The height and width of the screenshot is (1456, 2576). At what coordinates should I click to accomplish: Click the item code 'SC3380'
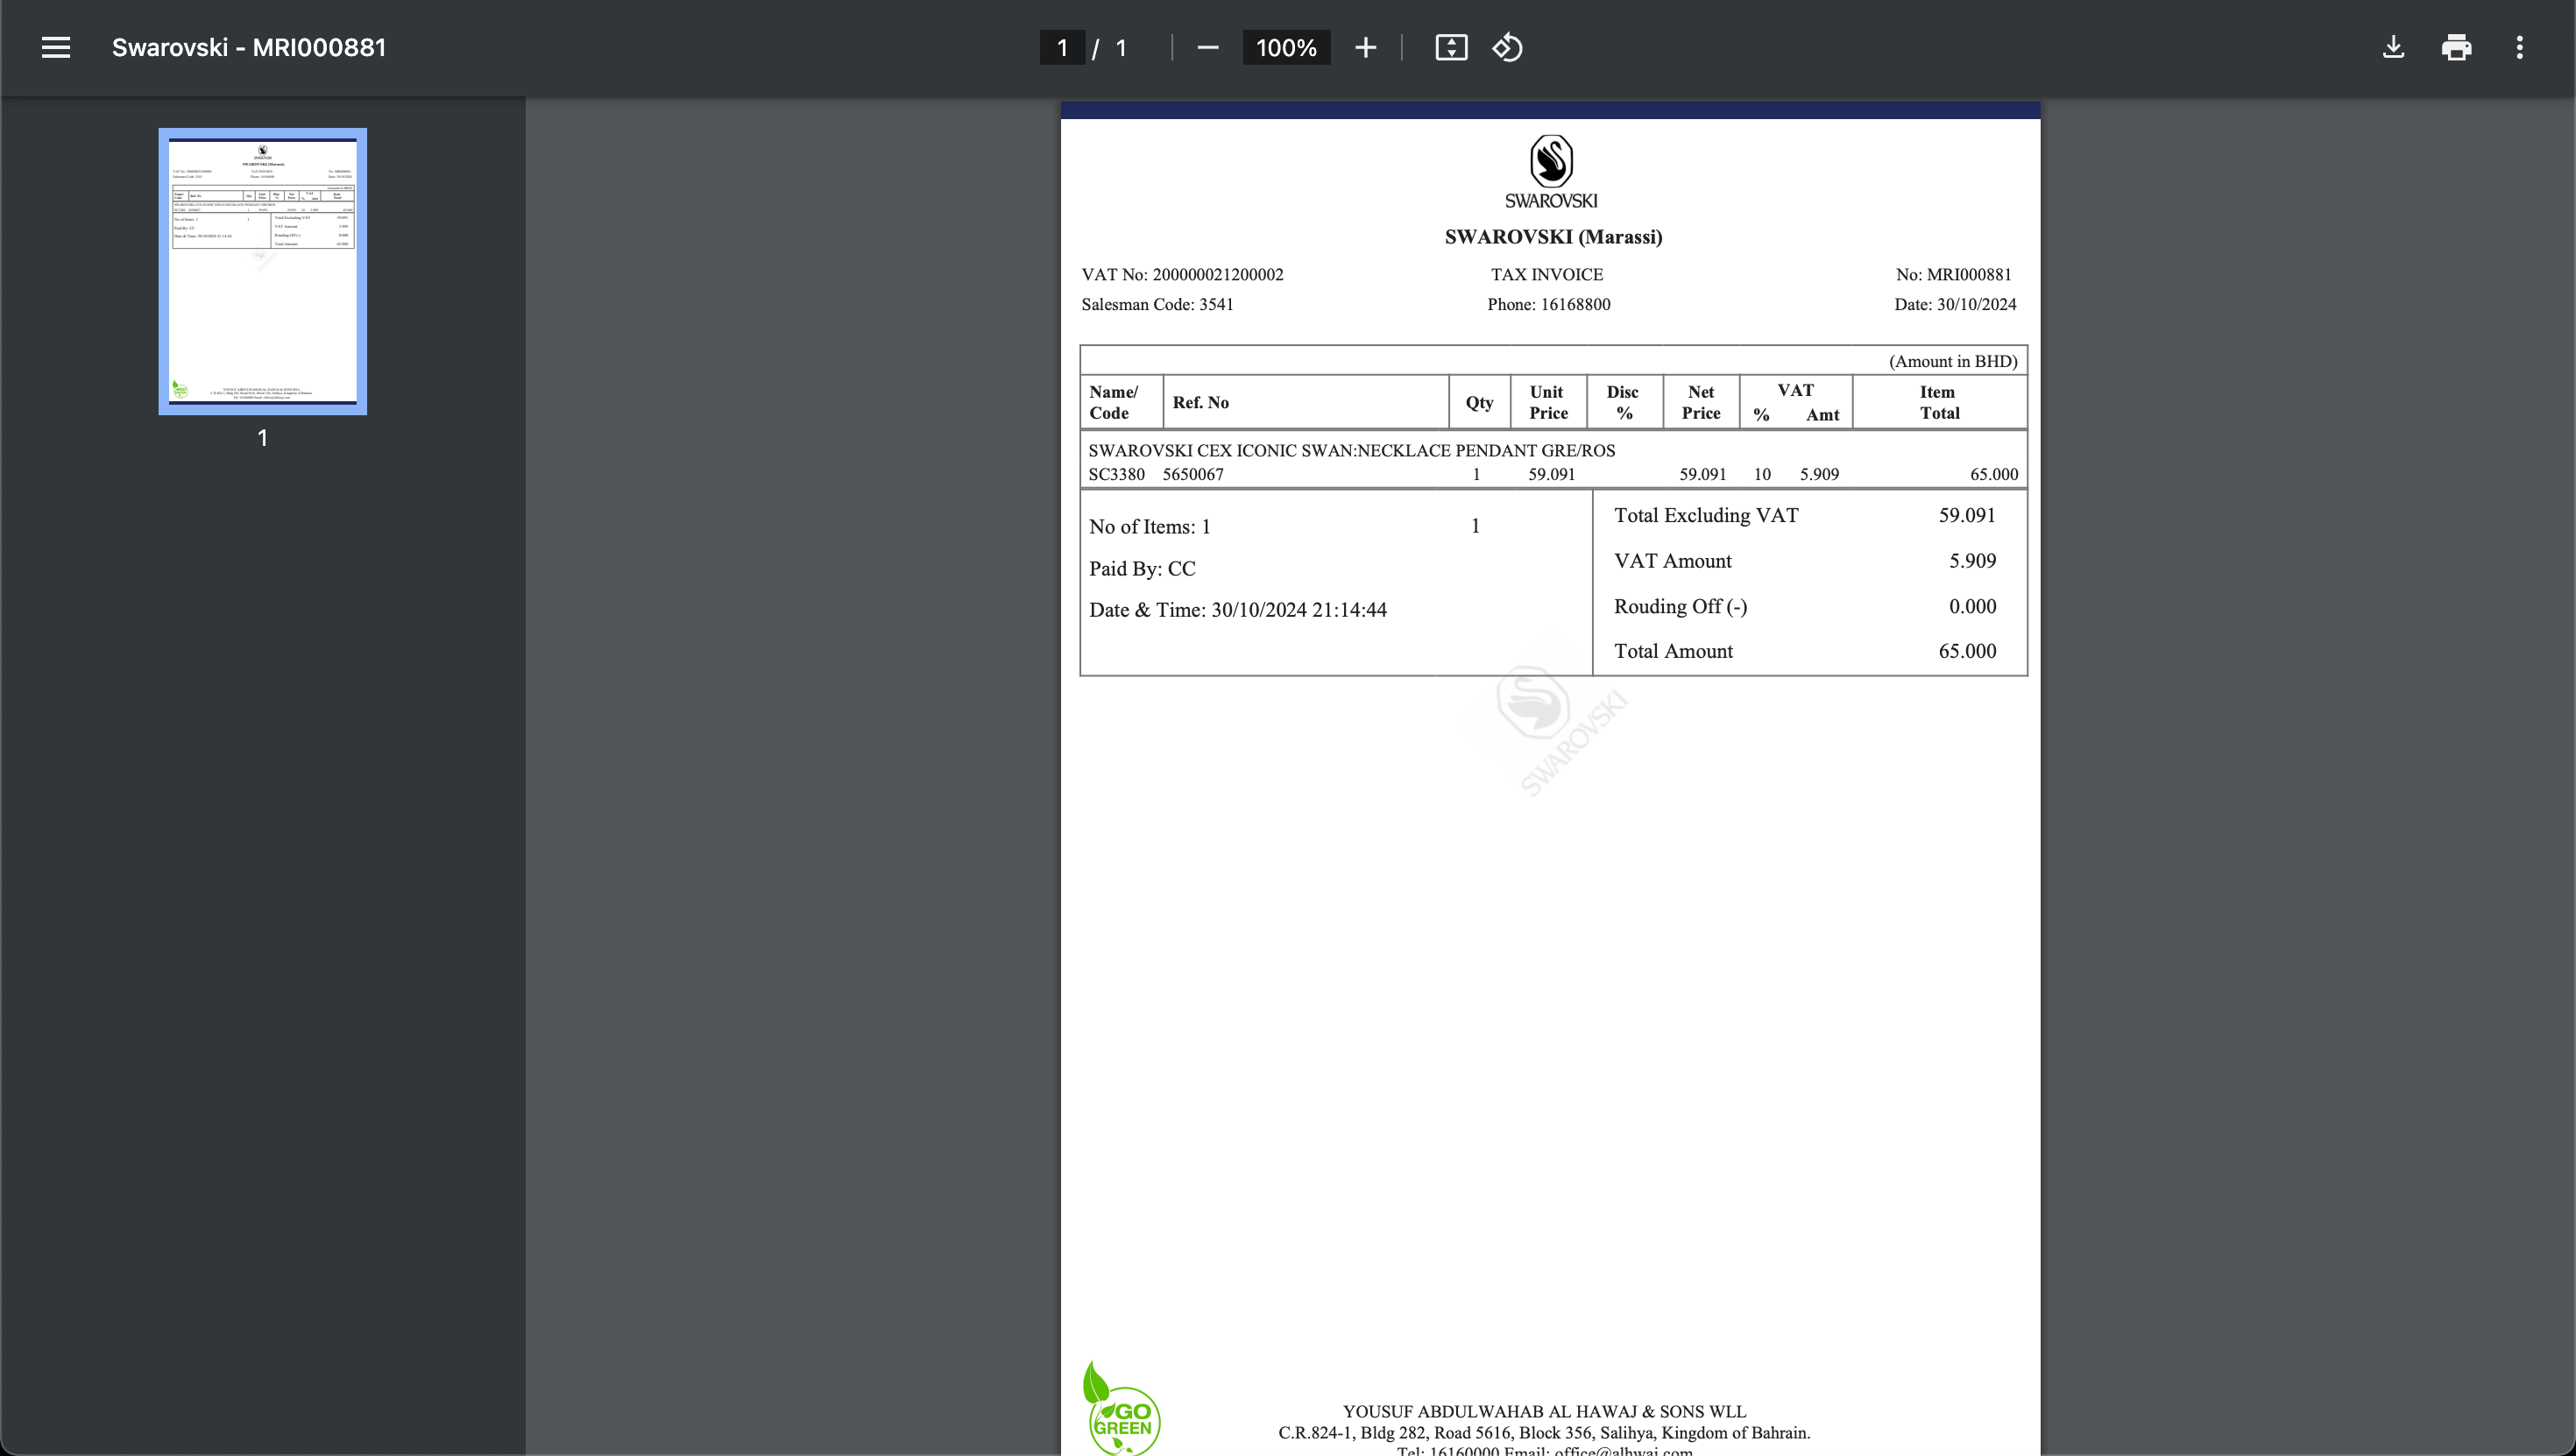[x=1116, y=474]
